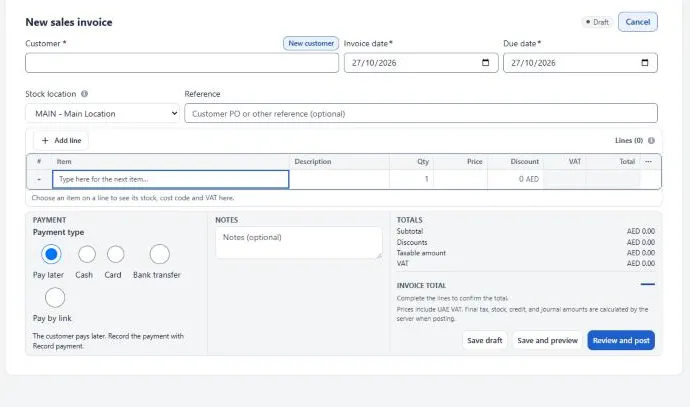Click into the Due date field
The height and width of the screenshot is (407, 690).
click(x=580, y=63)
